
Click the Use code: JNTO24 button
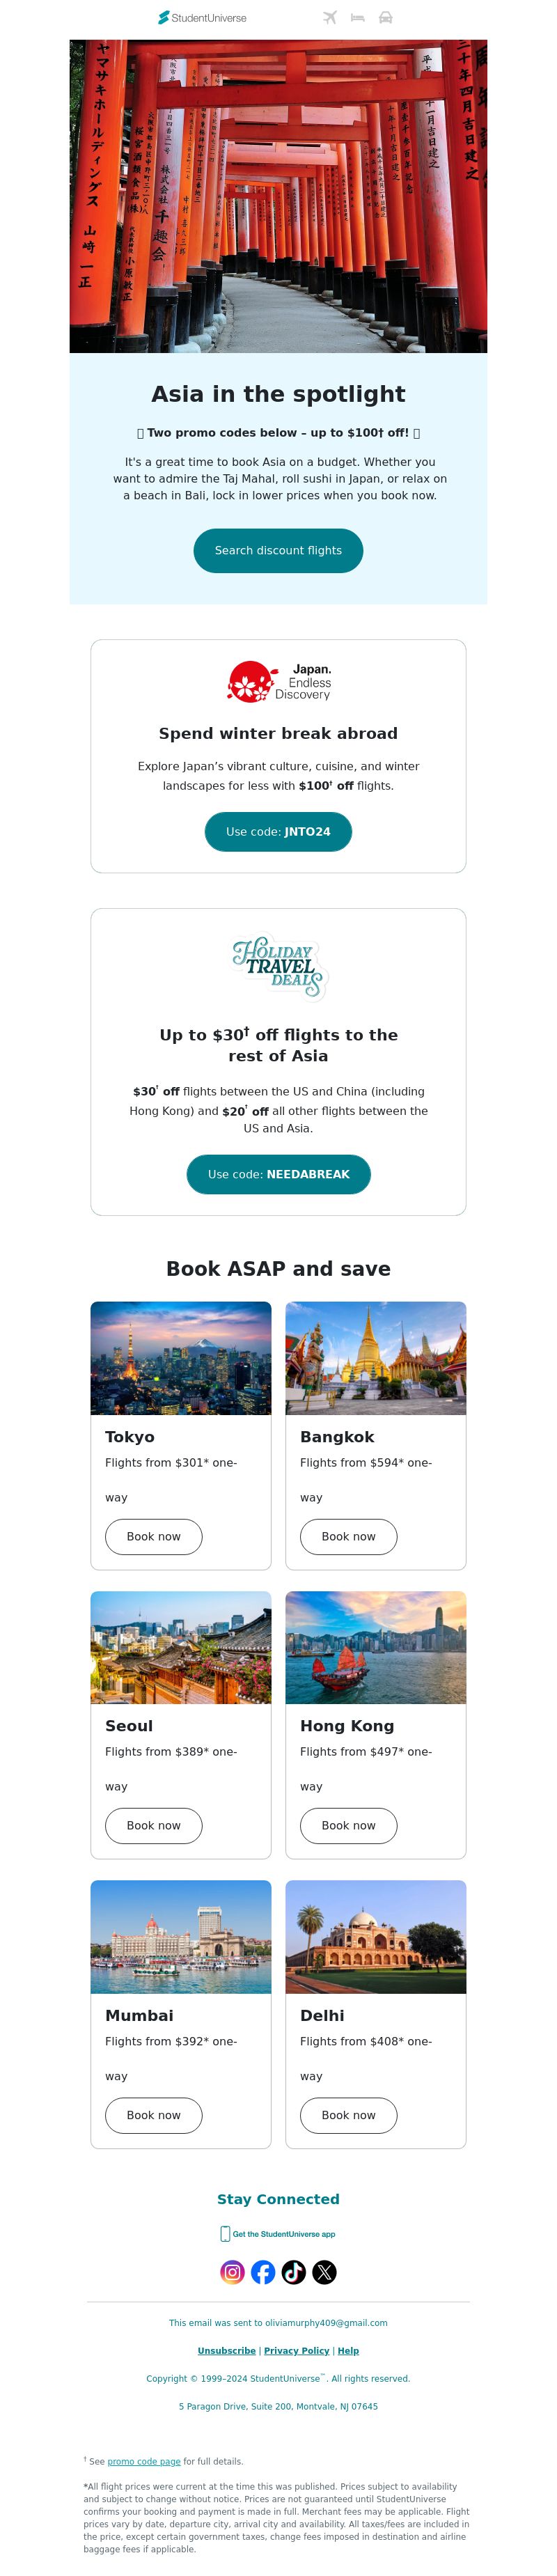tap(278, 831)
